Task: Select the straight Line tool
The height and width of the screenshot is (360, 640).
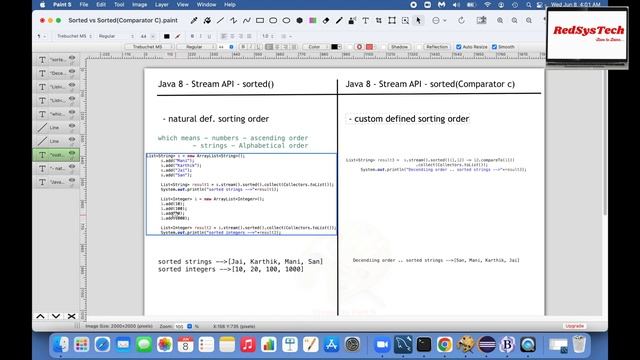Action: tap(220, 20)
